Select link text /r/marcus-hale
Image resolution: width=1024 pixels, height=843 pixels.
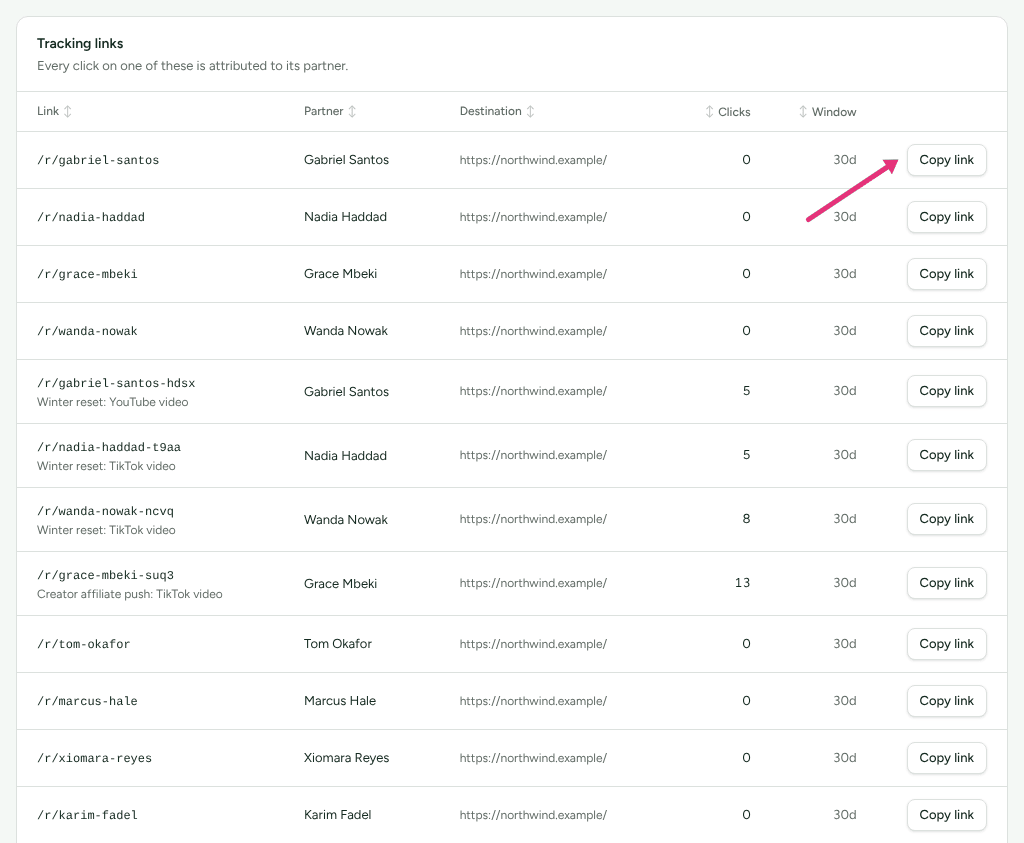[88, 701]
